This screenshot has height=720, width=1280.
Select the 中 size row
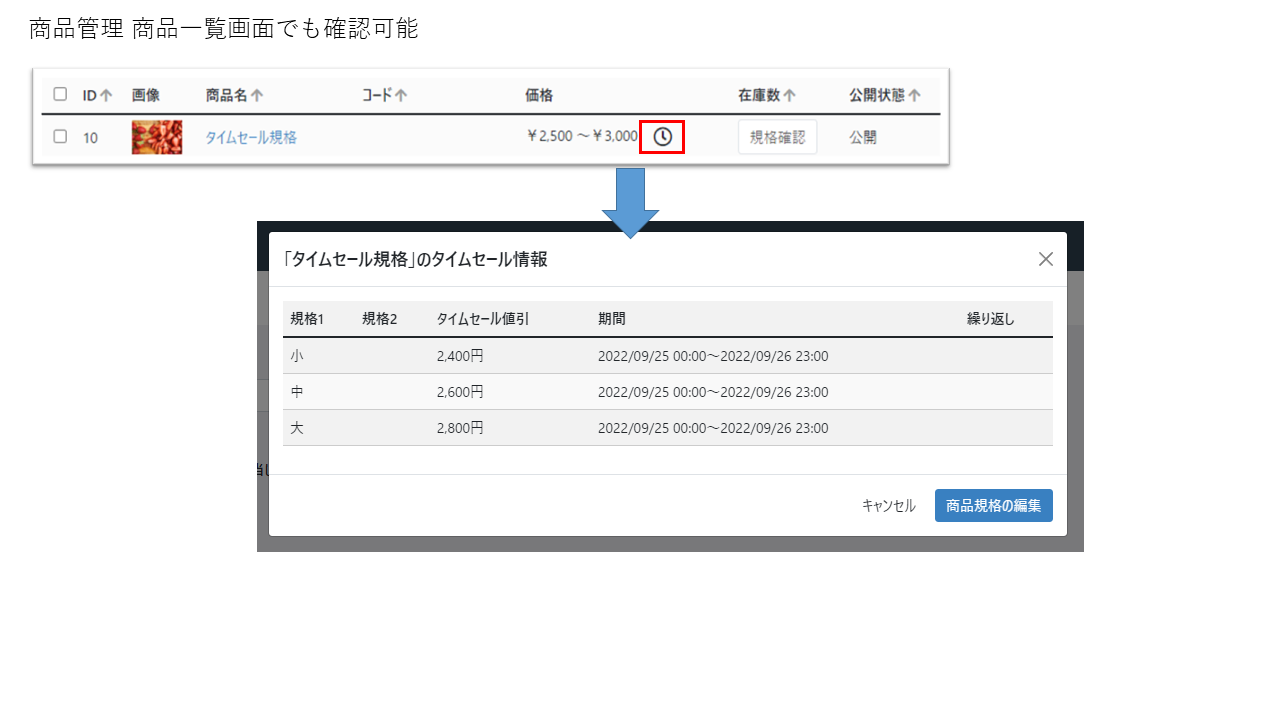pos(667,392)
